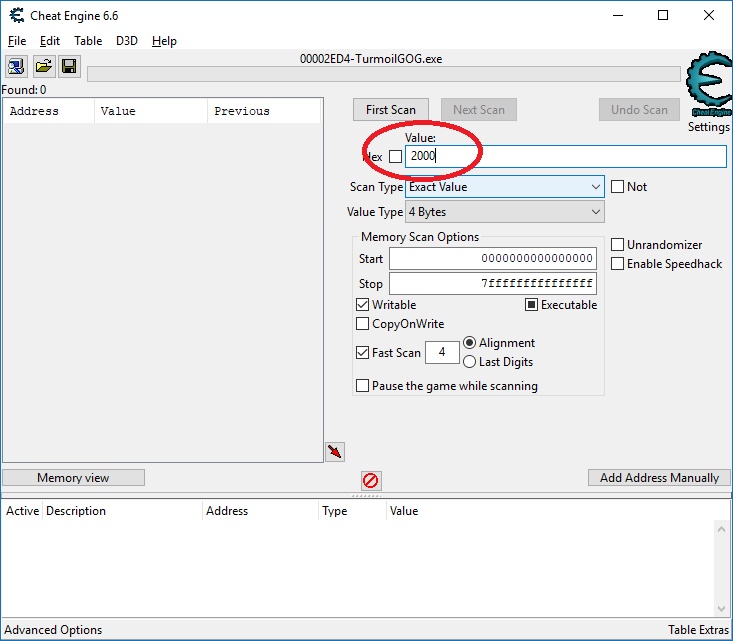This screenshot has width=733, height=641.
Task: Open the Help menu
Action: tap(164, 41)
